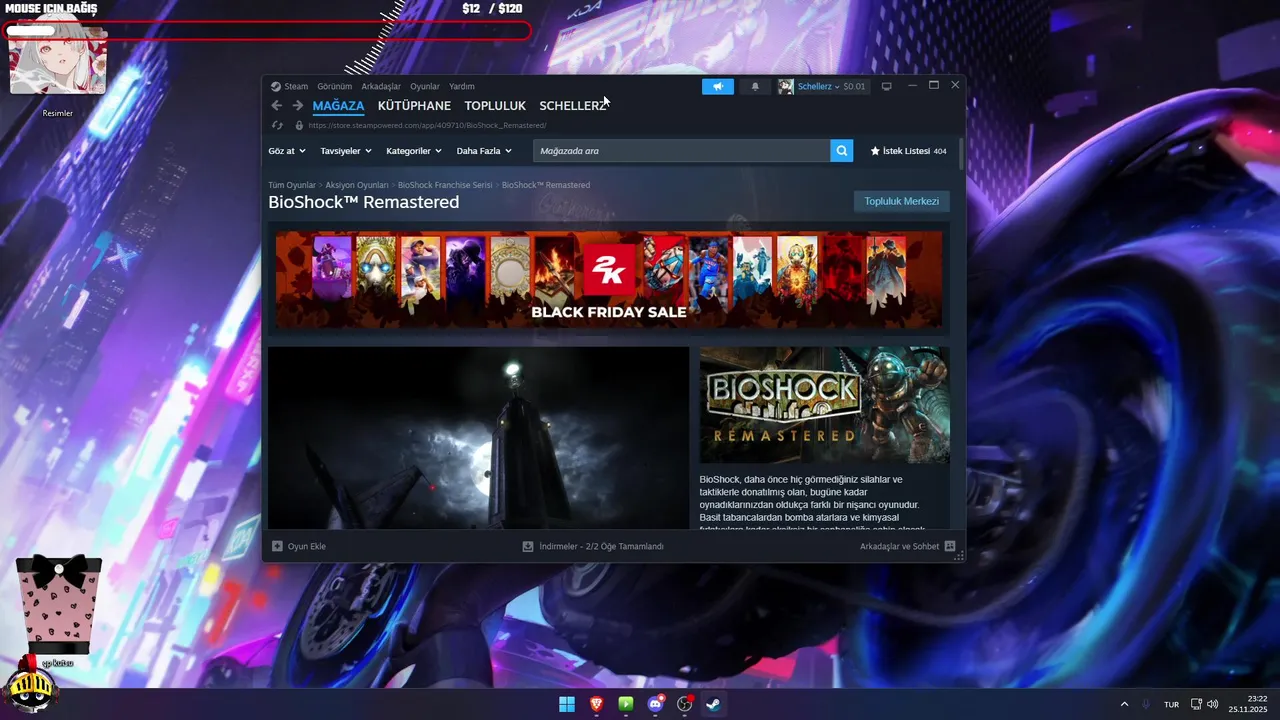
Task: Open clock and date panel
Action: [x=1250, y=704]
